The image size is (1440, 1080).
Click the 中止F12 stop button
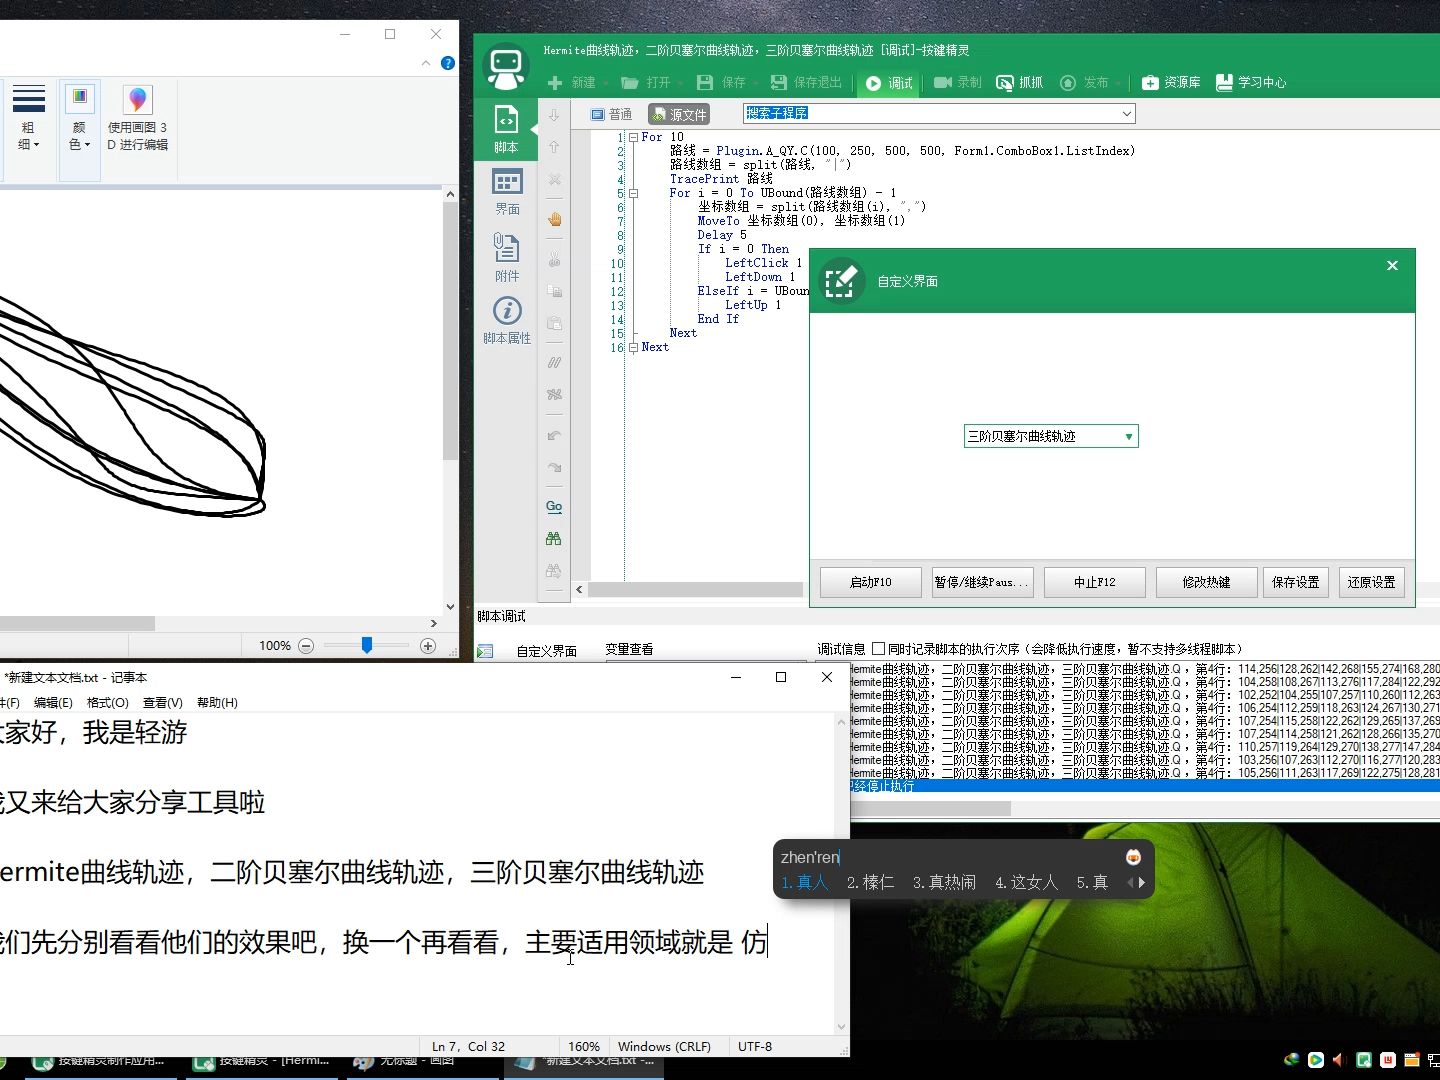click(x=1095, y=582)
